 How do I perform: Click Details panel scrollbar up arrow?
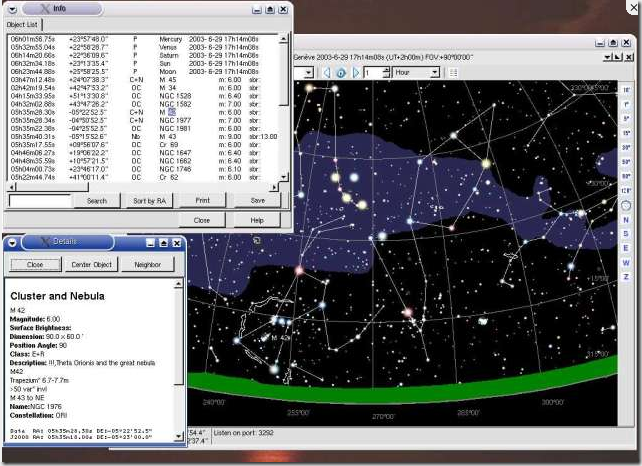(x=179, y=284)
